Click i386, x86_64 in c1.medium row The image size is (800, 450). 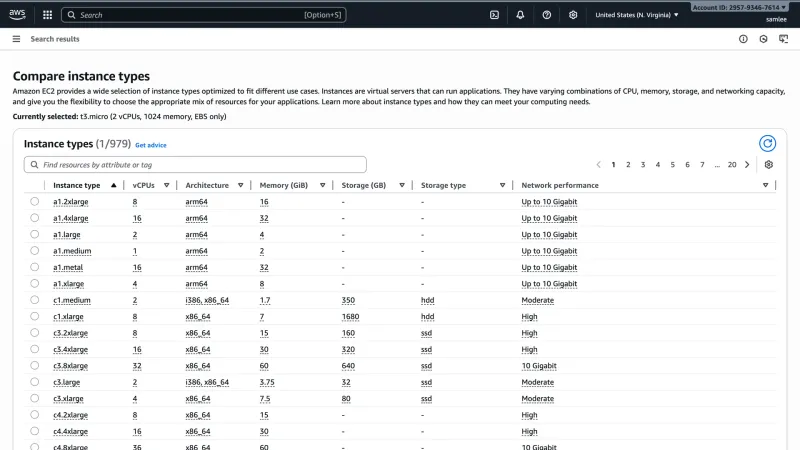coord(207,300)
